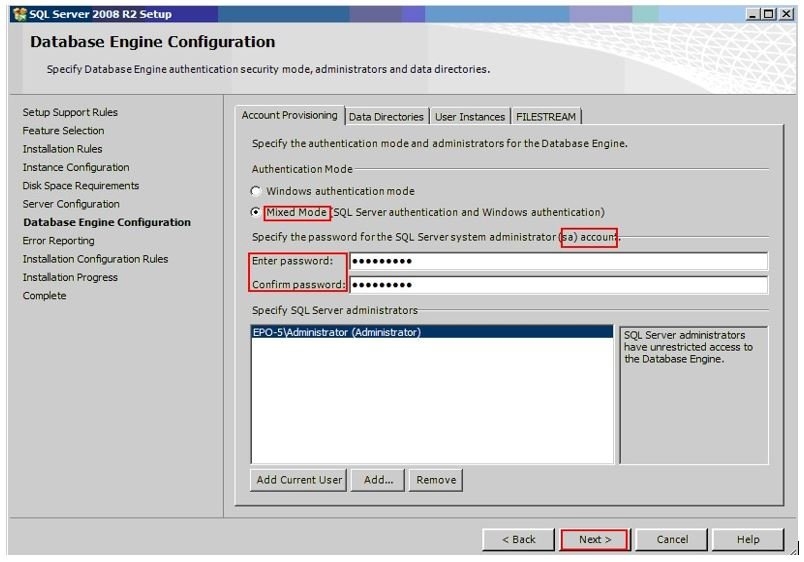The height and width of the screenshot is (562, 804).
Task: Maximize the setup window
Action: point(768,14)
